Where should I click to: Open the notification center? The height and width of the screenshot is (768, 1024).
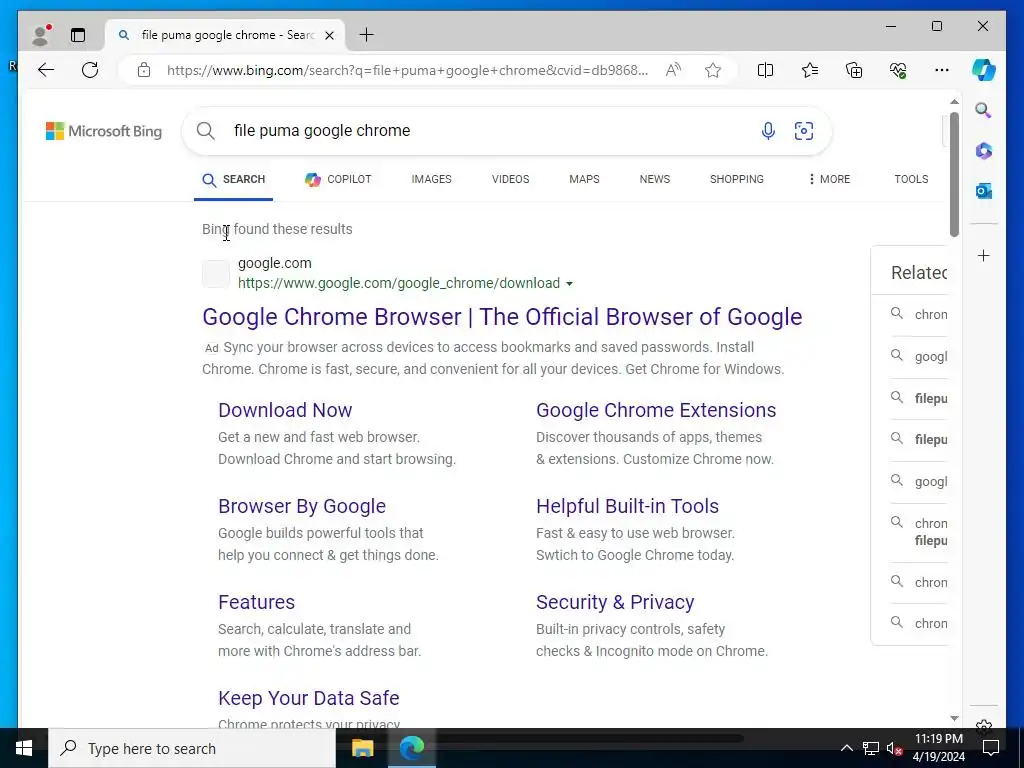tap(991, 748)
